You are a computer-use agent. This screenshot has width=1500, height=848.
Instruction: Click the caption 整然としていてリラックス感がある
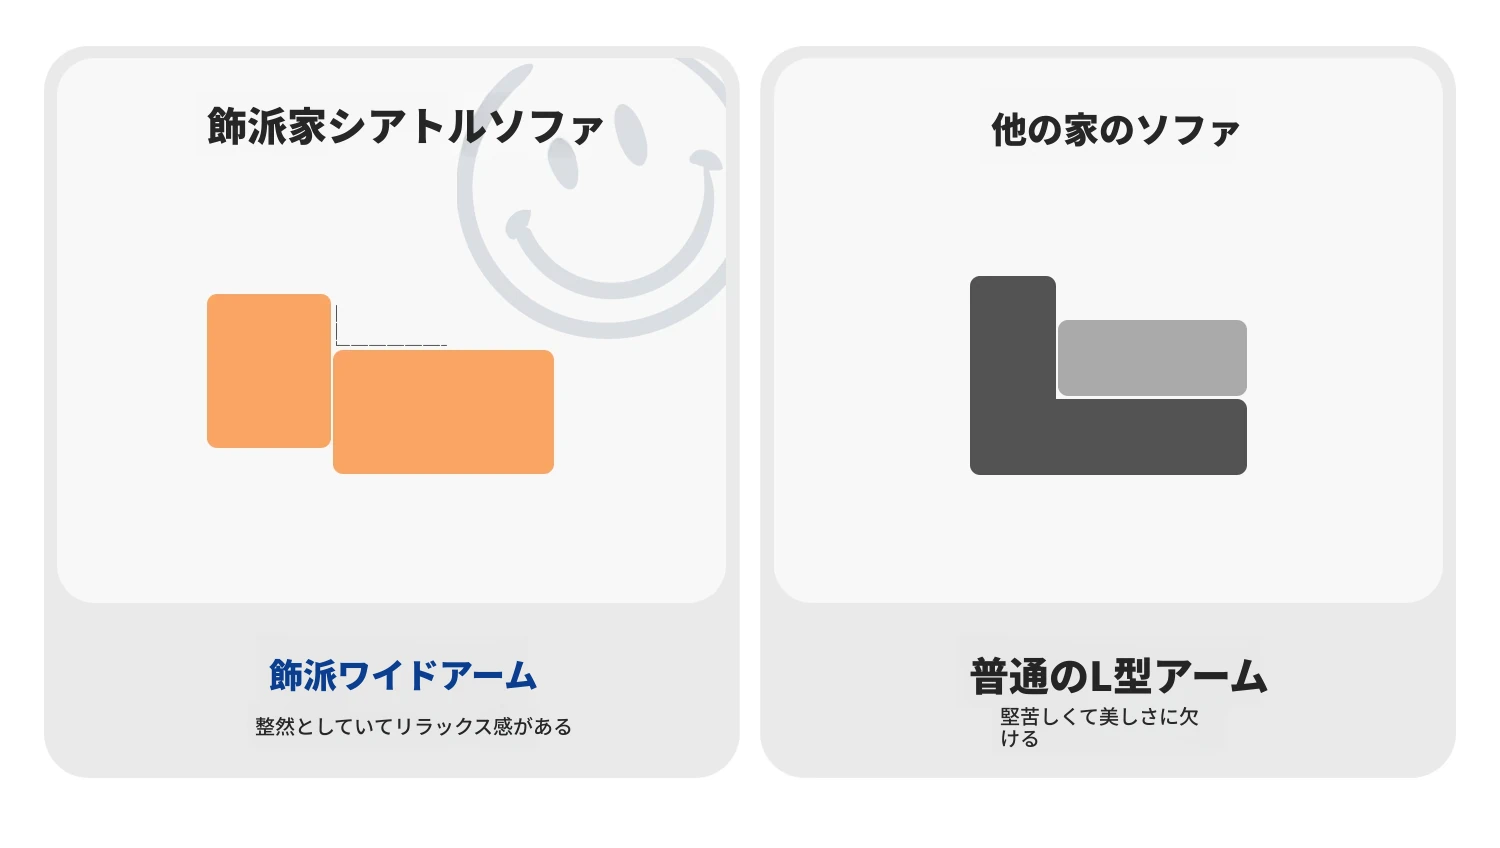[x=413, y=727]
